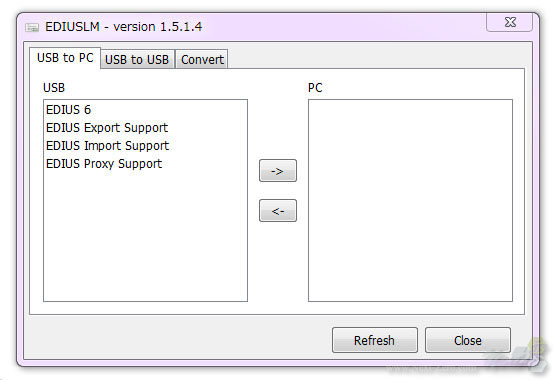Click blank area left of Refresh button
554x380 pixels.
[x=177, y=339]
